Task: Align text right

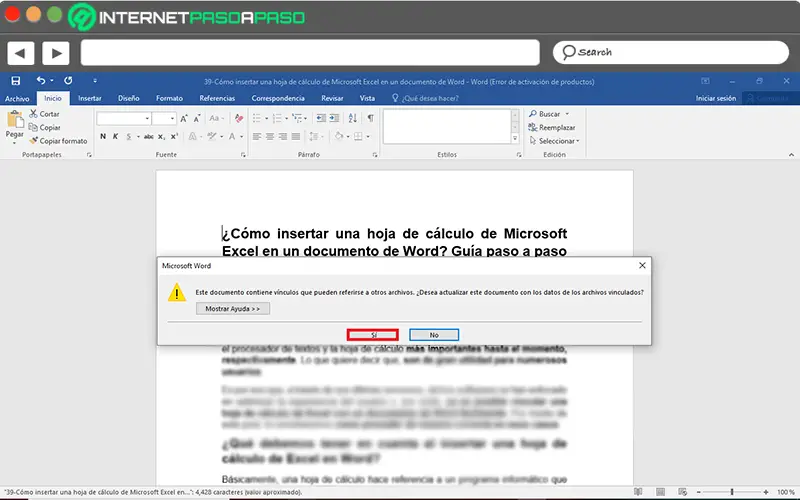Action: 283,136
